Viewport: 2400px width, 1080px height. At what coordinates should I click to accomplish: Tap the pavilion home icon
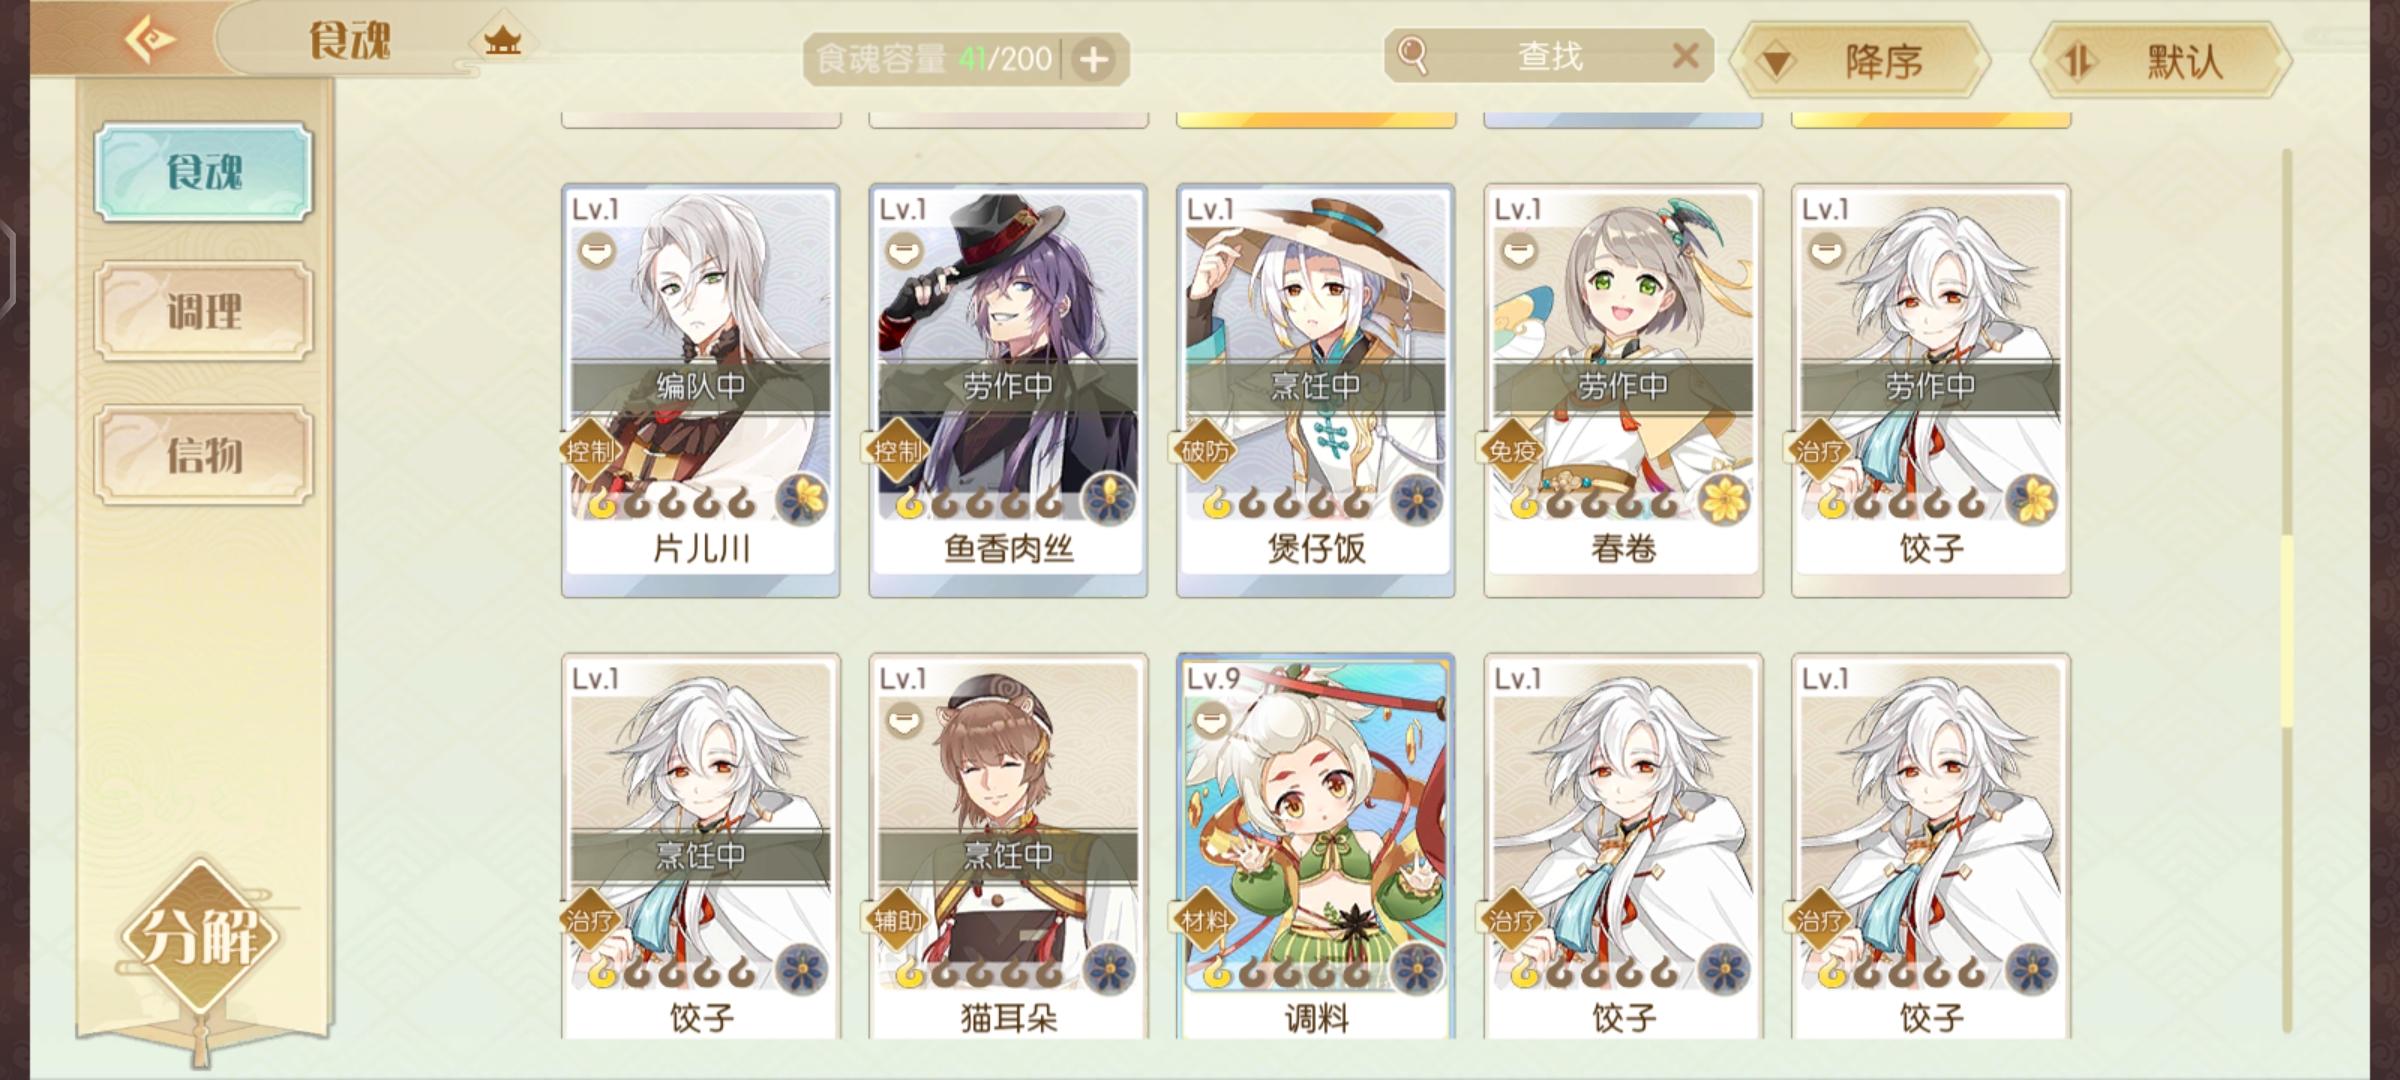[x=503, y=42]
